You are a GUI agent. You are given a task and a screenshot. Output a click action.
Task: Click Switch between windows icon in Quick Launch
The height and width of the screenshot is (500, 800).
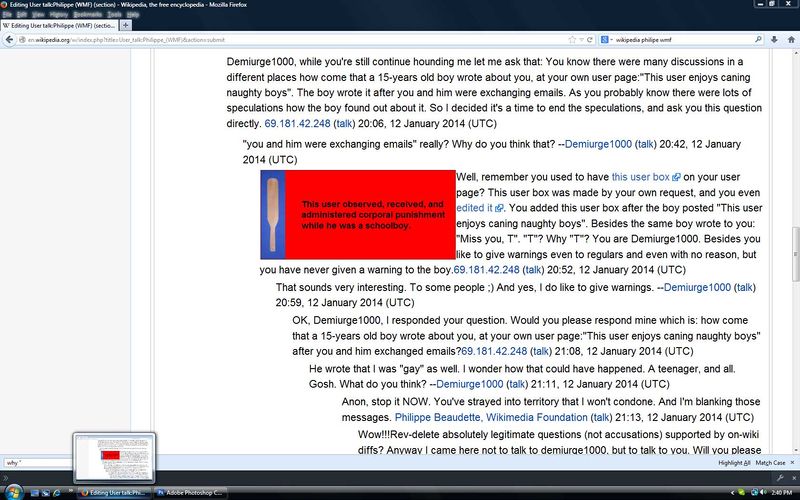(46, 493)
